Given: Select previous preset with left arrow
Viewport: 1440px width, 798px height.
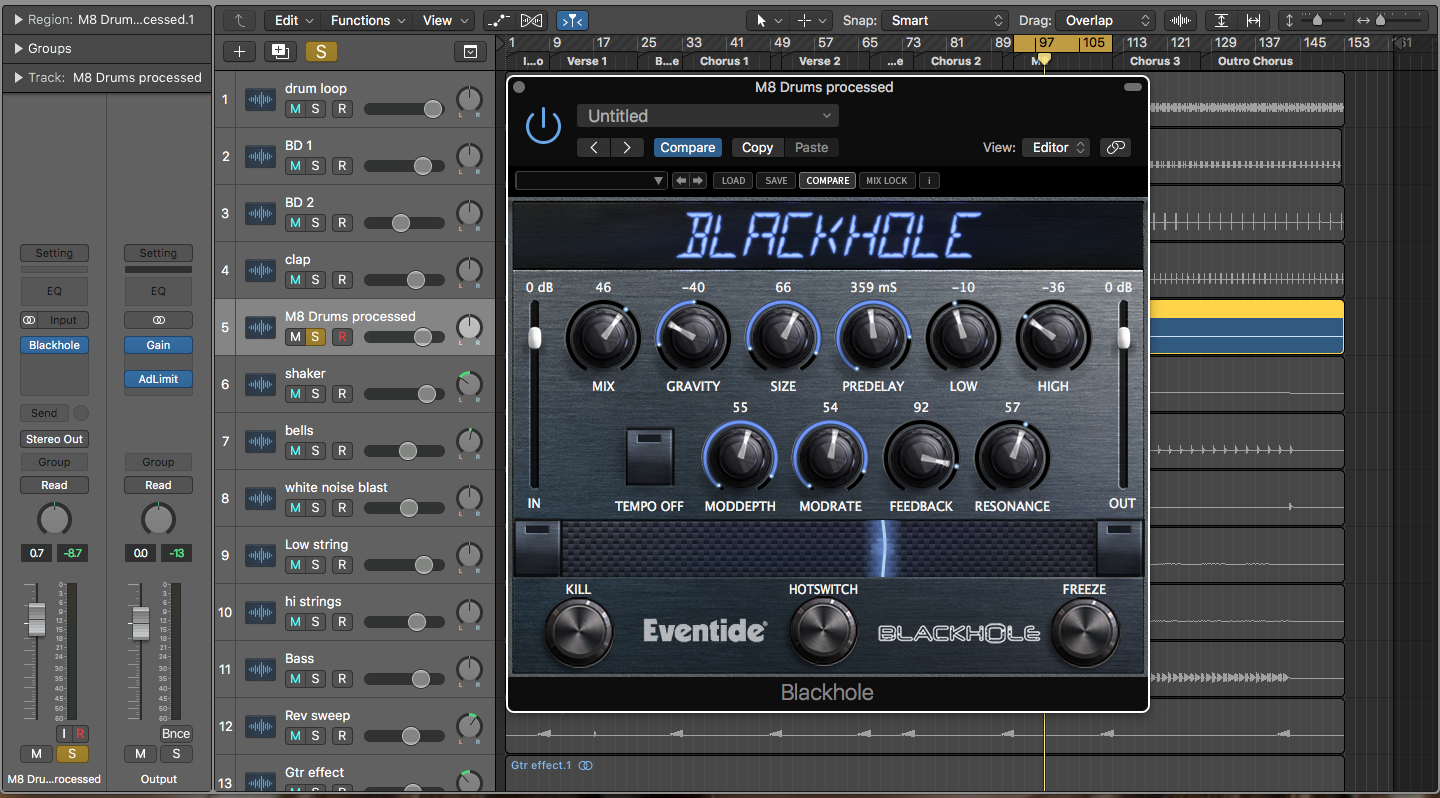Looking at the screenshot, I should pyautogui.click(x=594, y=147).
